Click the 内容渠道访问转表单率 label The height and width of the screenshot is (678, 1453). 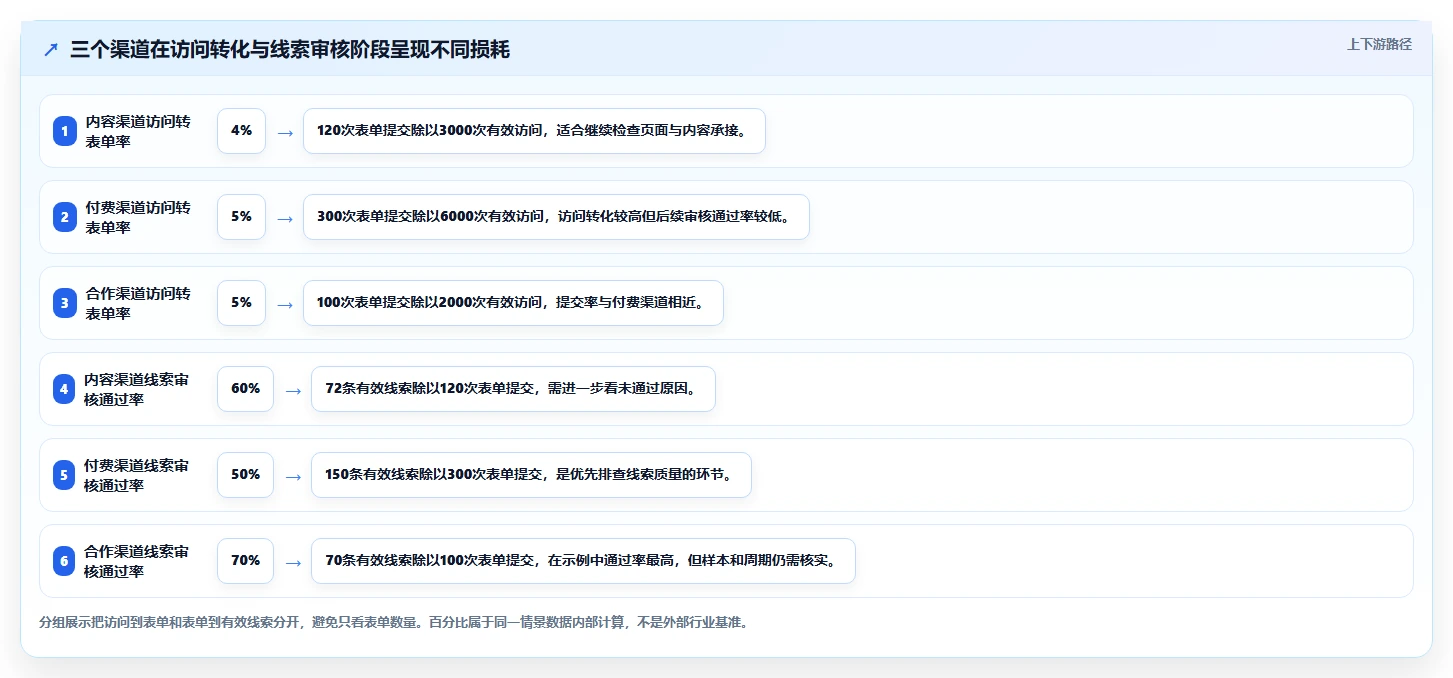coord(138,131)
